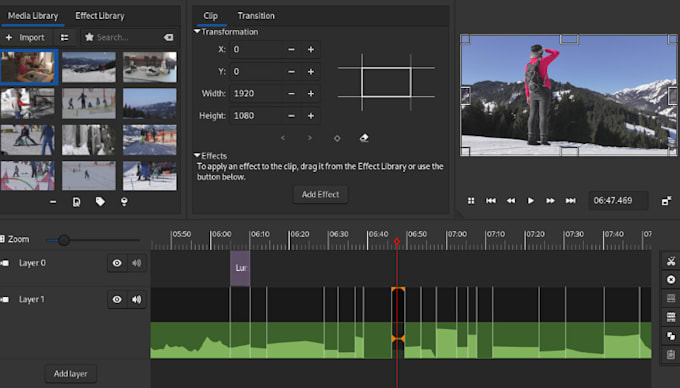Jump to the start of the timeline
Image resolution: width=680 pixels, height=388 pixels.
(x=490, y=201)
